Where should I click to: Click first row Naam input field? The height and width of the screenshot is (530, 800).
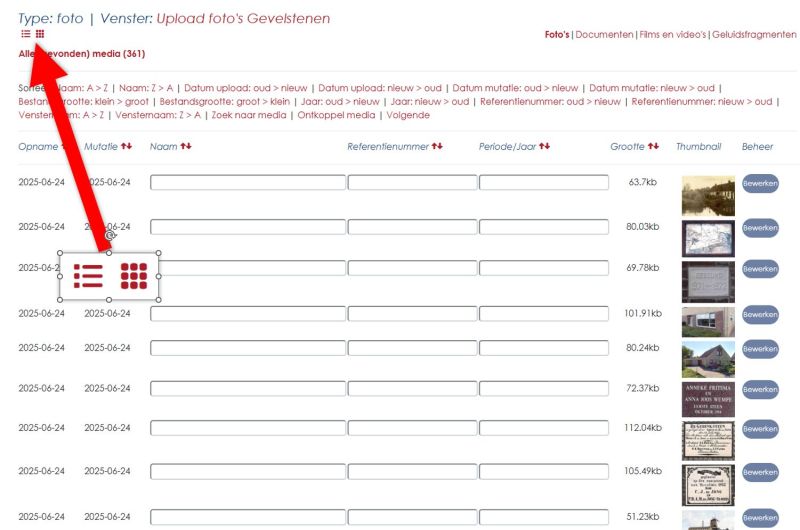[248, 183]
